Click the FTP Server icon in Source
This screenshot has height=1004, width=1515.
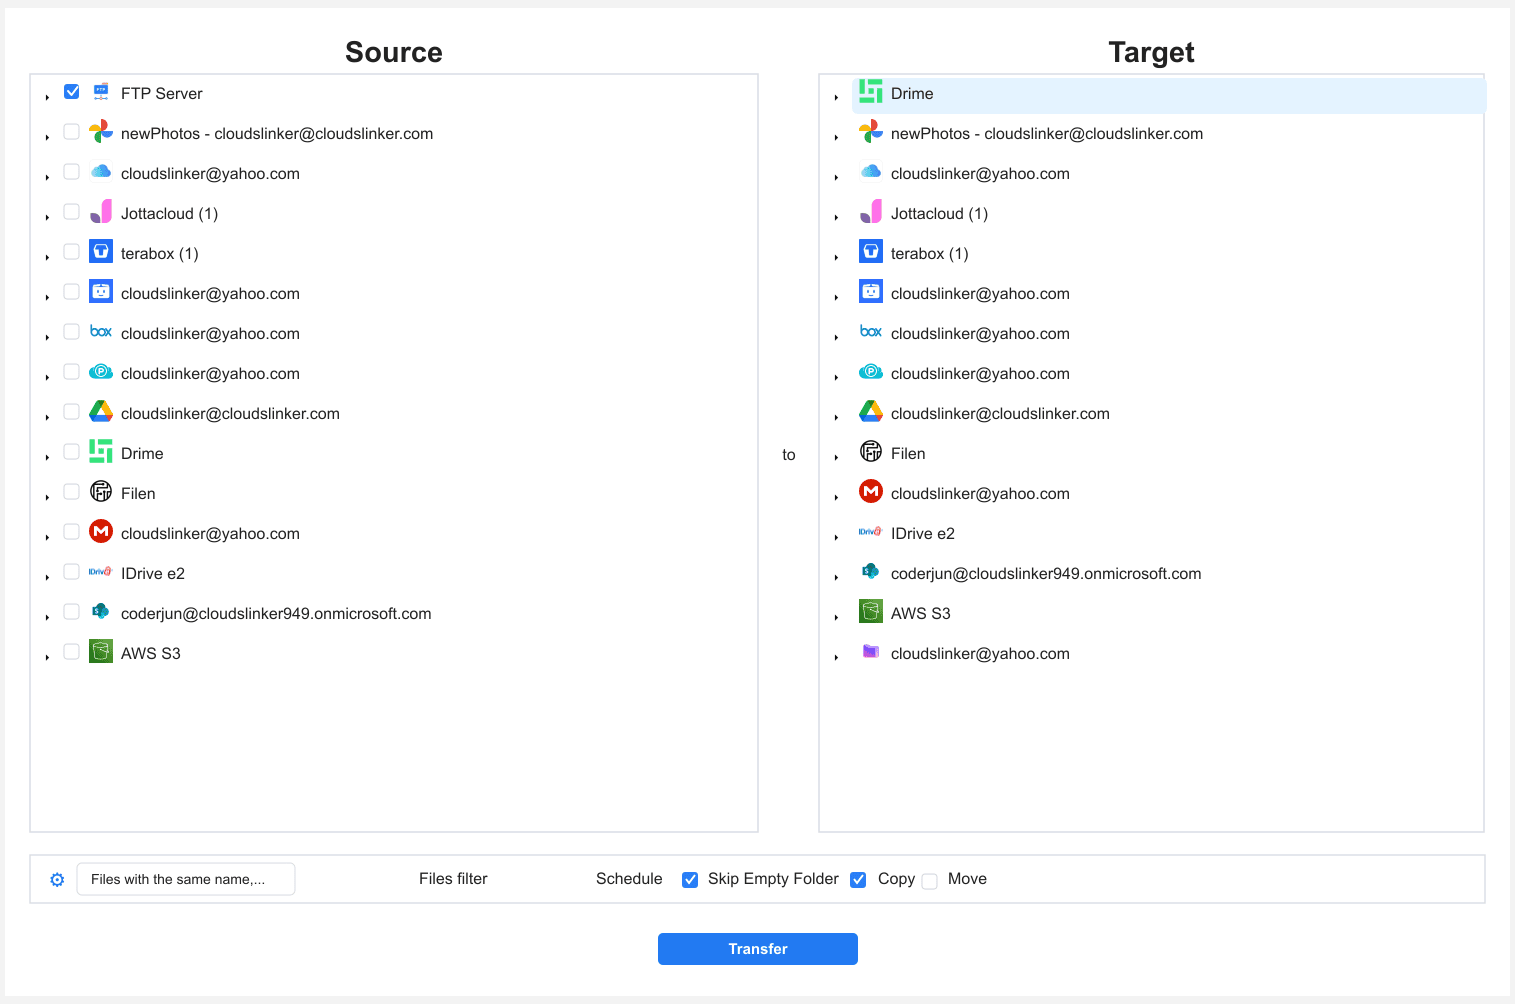pos(101,92)
